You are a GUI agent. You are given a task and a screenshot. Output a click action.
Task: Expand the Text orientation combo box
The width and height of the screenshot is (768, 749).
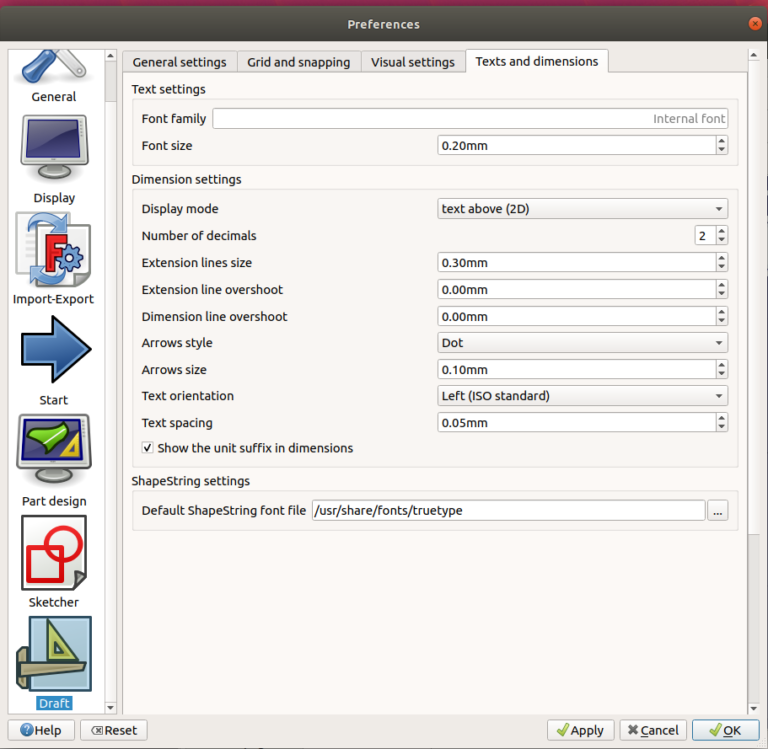point(583,396)
